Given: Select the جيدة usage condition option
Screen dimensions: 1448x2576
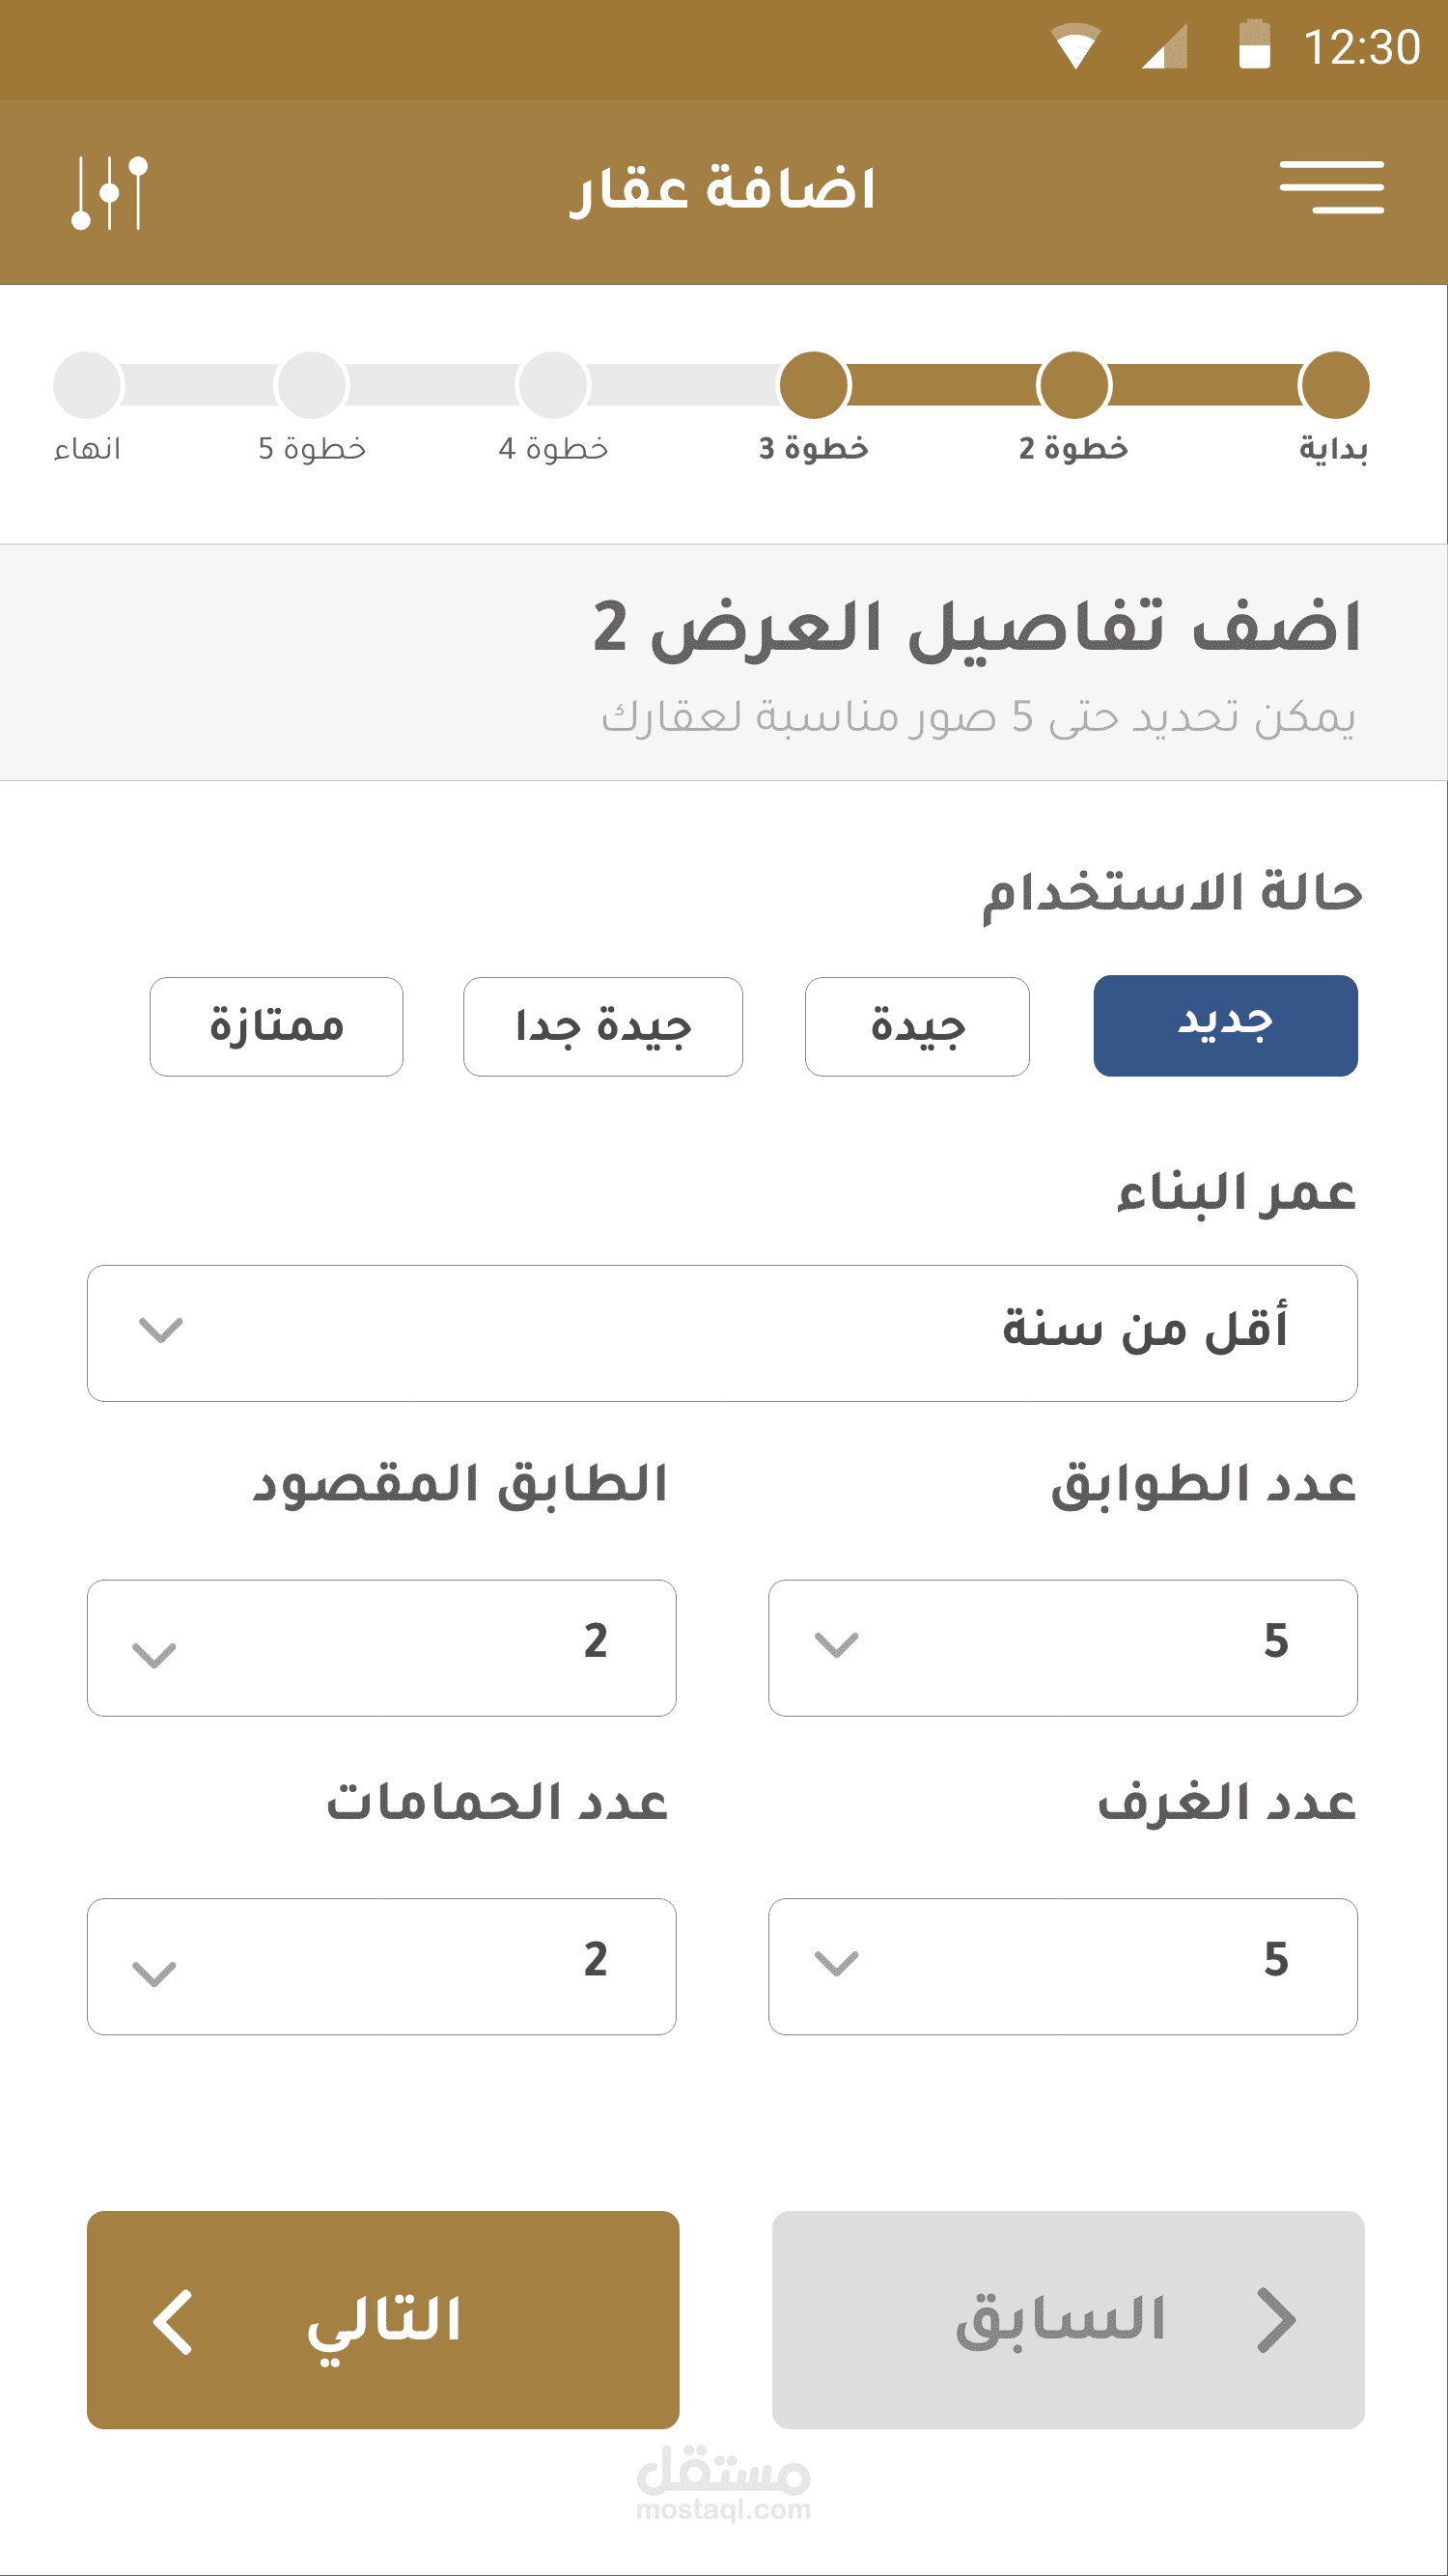Looking at the screenshot, I should coord(917,1027).
